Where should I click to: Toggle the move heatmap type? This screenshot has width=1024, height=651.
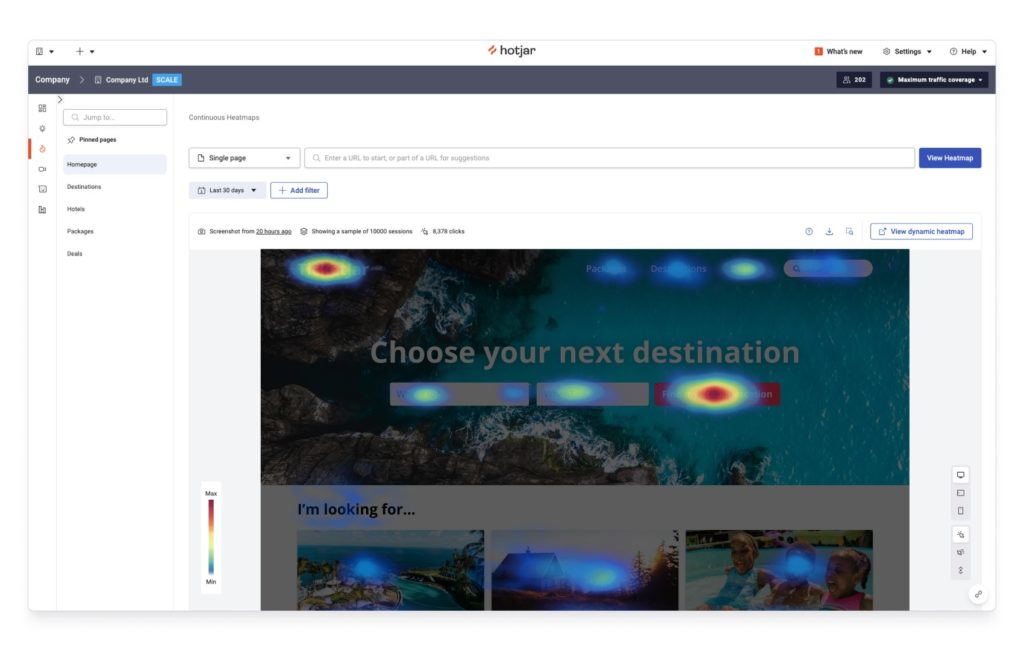coord(961,552)
